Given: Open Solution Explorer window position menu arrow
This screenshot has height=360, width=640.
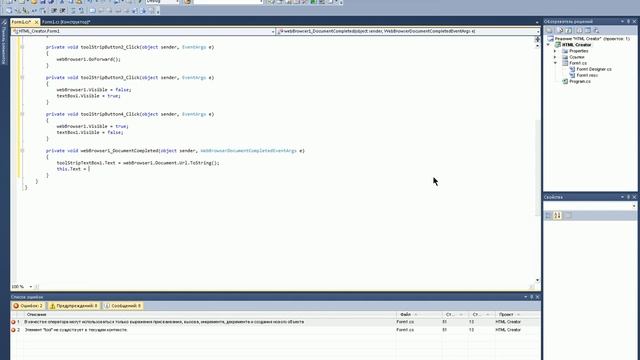Looking at the screenshot, I should (622, 21).
